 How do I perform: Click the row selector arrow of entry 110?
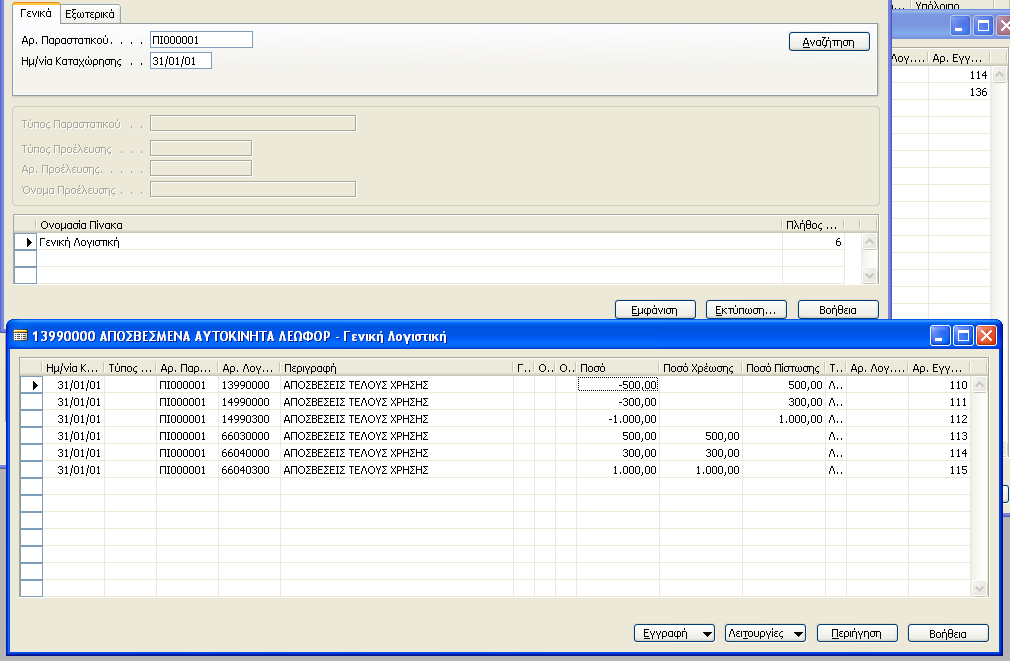(32, 385)
